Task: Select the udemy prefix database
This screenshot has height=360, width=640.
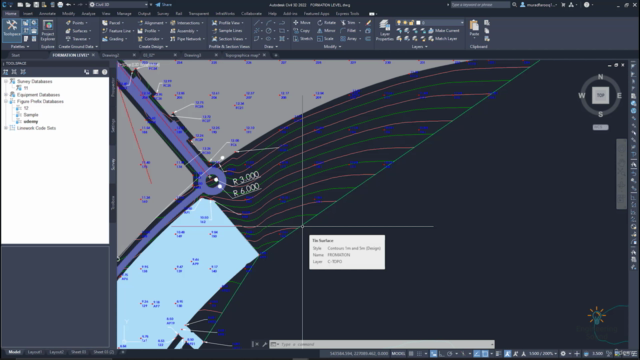Action: [31, 122]
